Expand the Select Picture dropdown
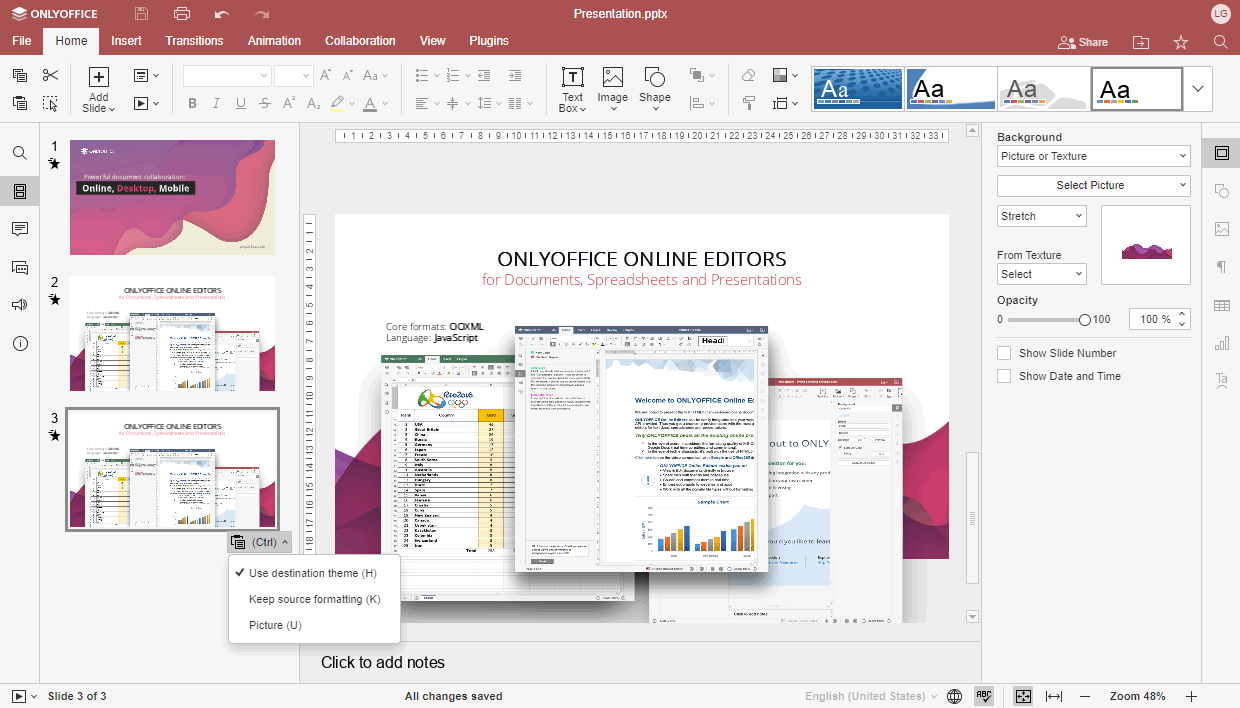Screen dimensions: 1240x708 [1093, 185]
